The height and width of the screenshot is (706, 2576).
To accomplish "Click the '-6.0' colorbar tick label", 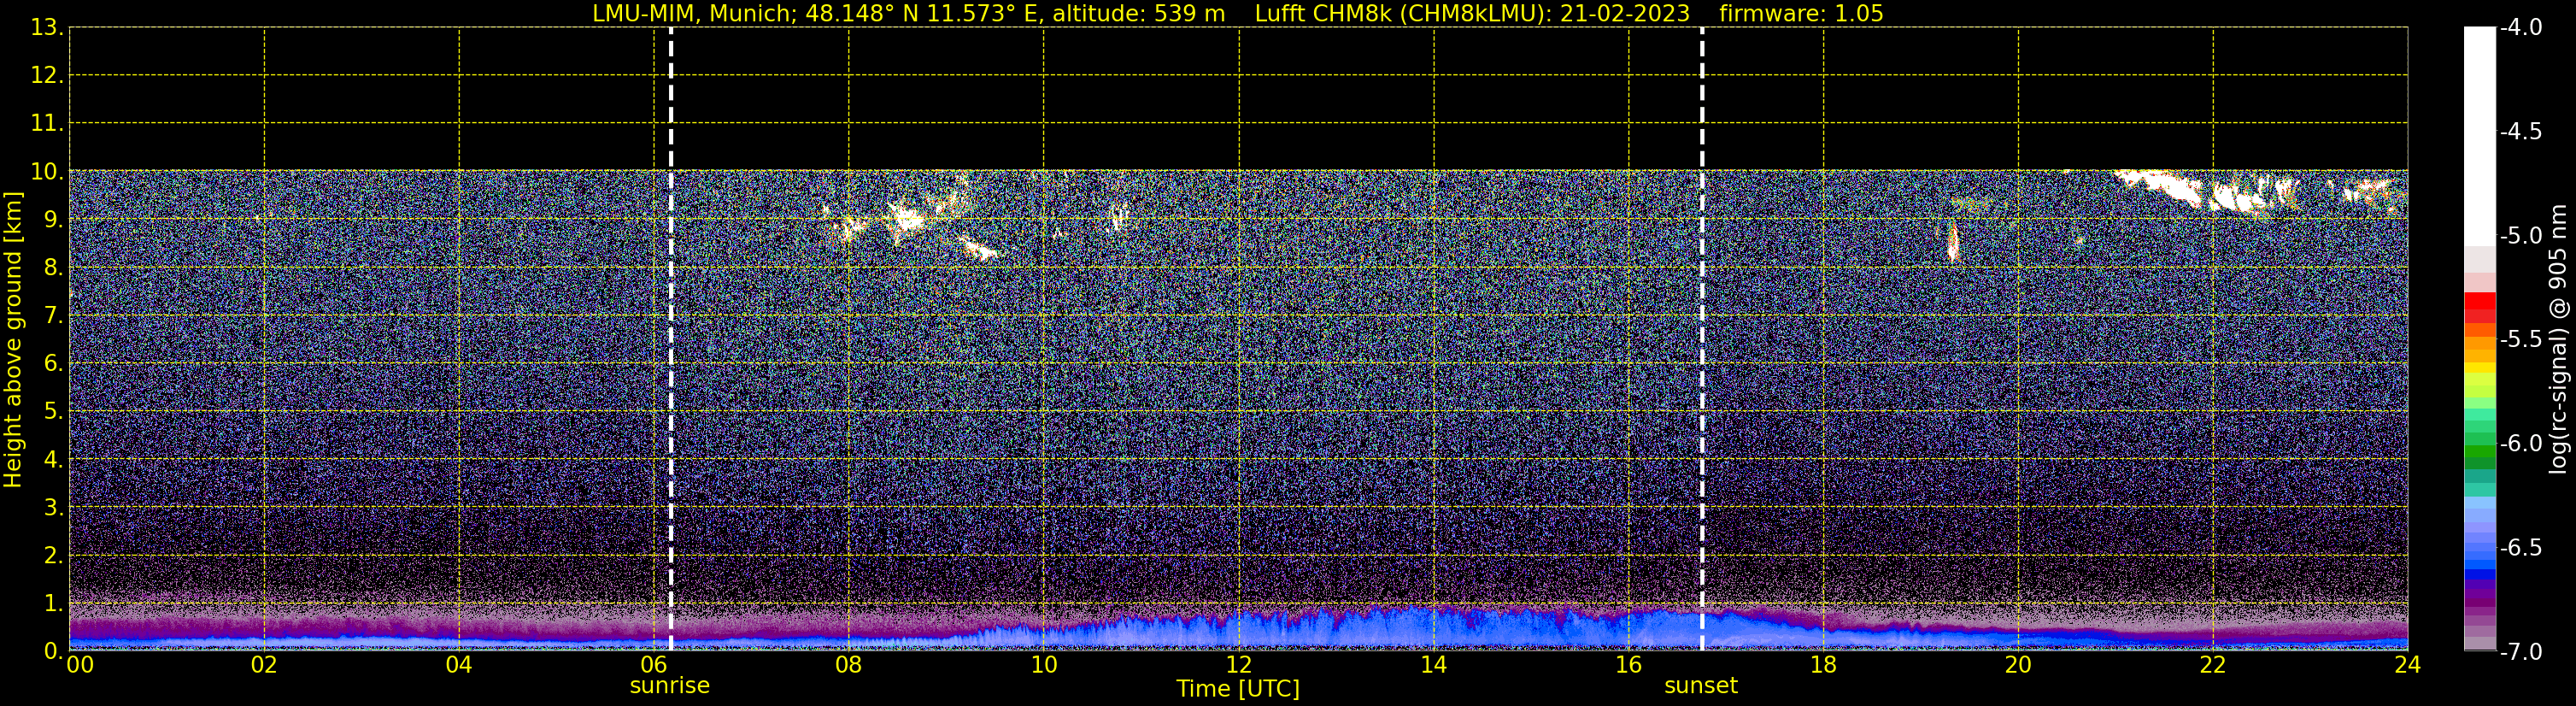I will (x=2520, y=443).
